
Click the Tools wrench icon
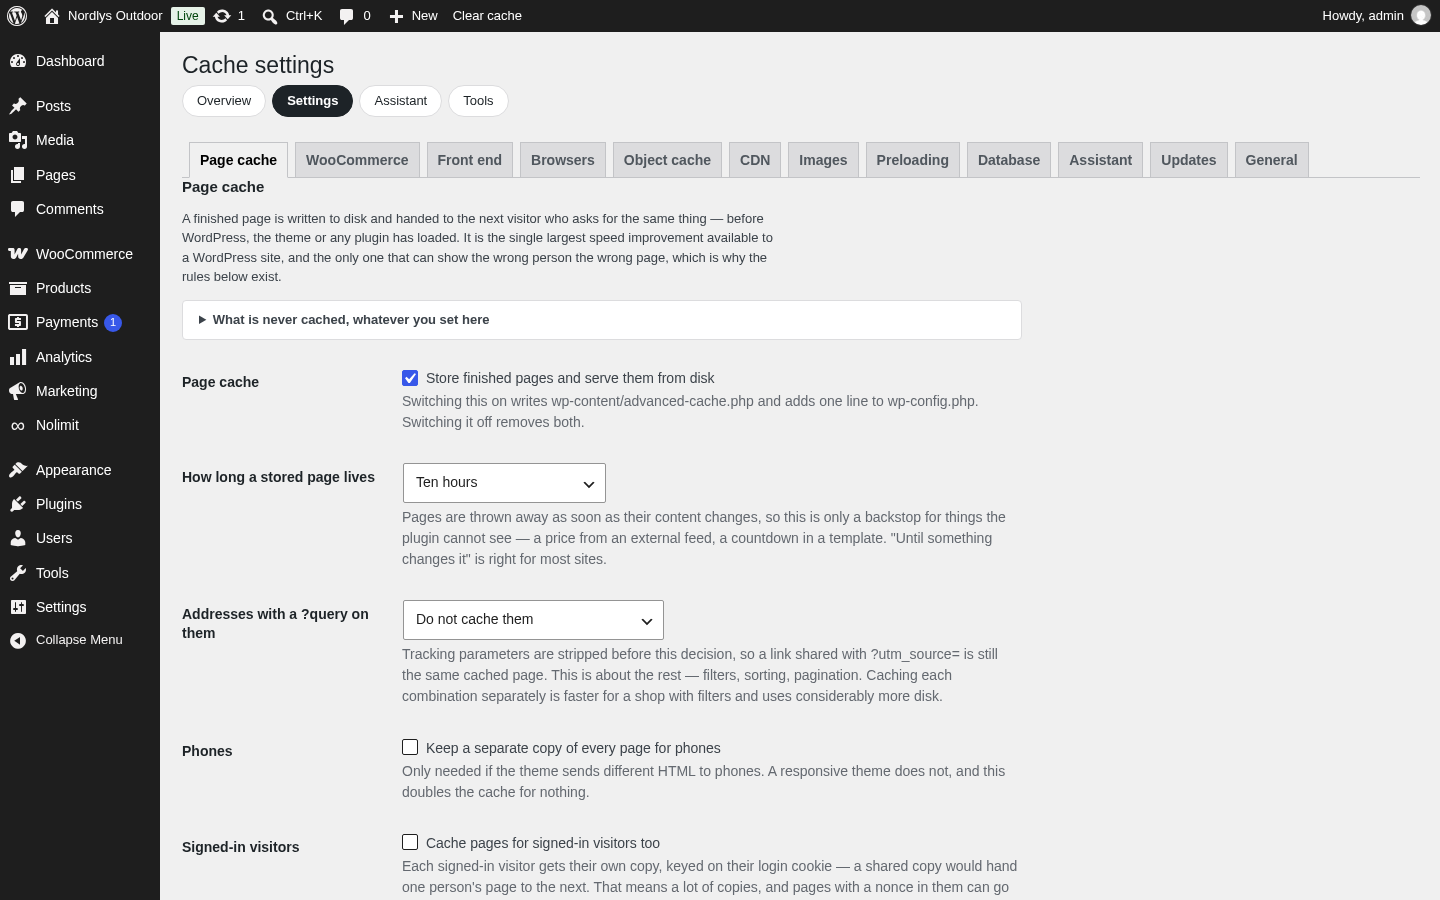(x=18, y=573)
